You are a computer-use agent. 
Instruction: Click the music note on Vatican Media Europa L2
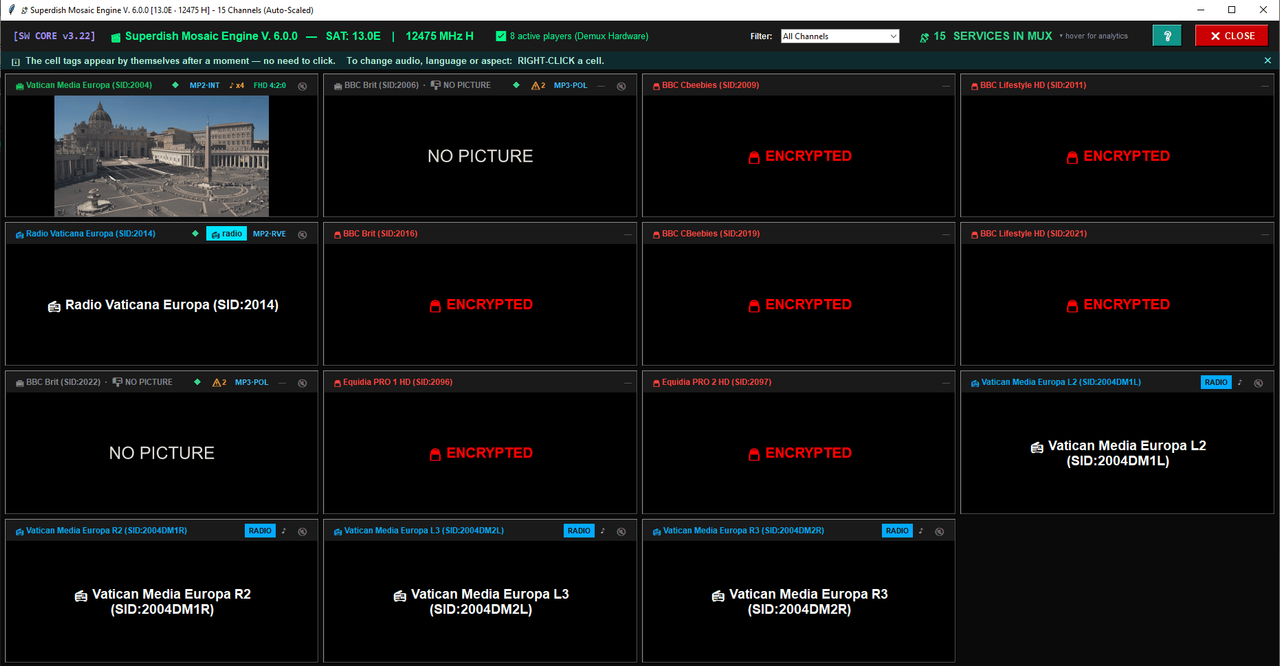[x=1240, y=382]
